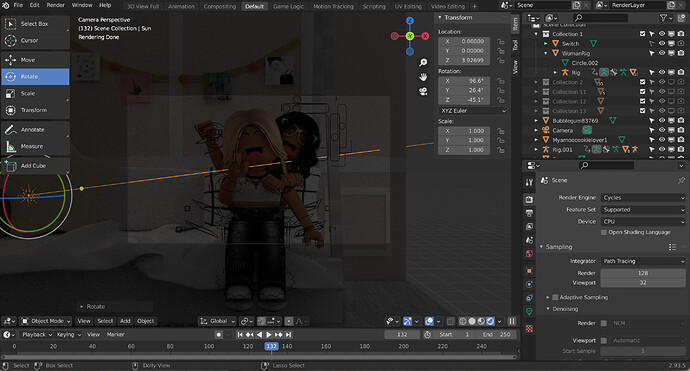Switch to the UV Editing workspace tab
The image size is (690, 371).
click(x=407, y=6)
